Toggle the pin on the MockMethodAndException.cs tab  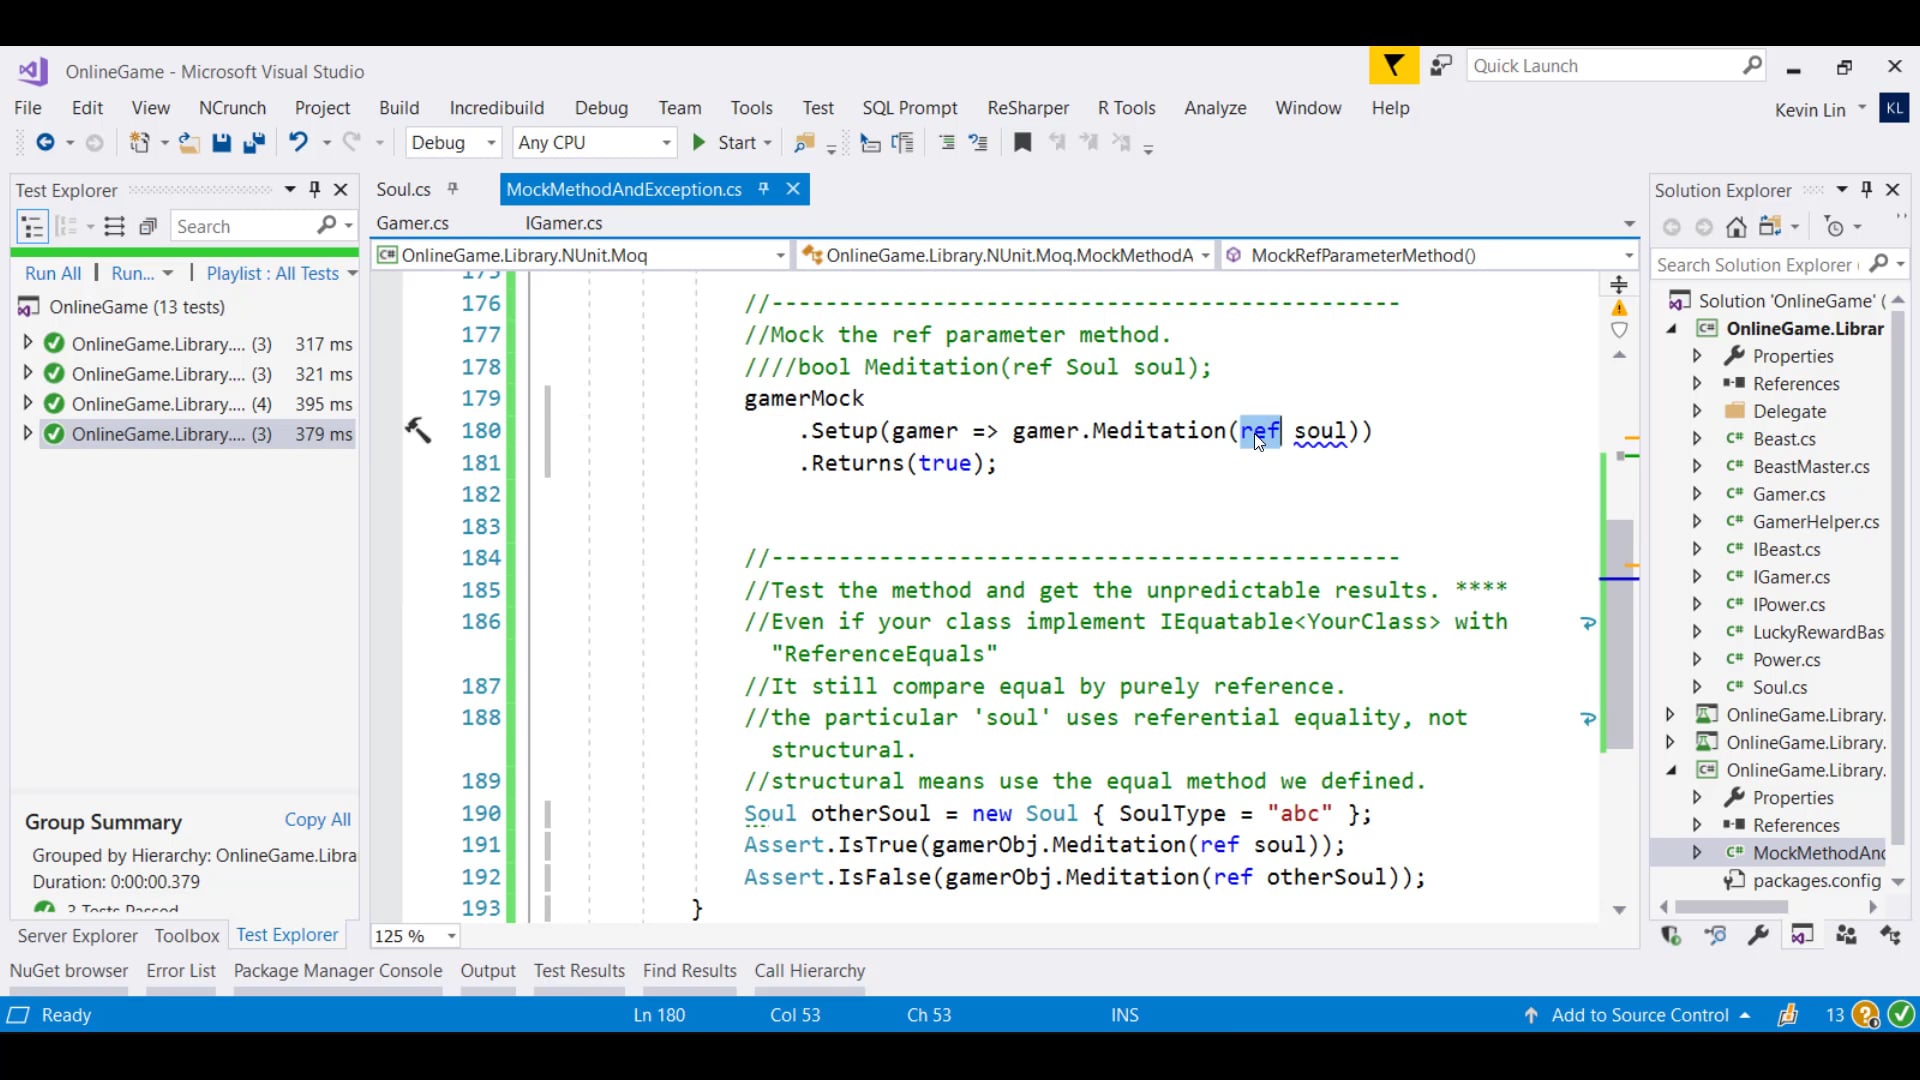click(x=764, y=189)
